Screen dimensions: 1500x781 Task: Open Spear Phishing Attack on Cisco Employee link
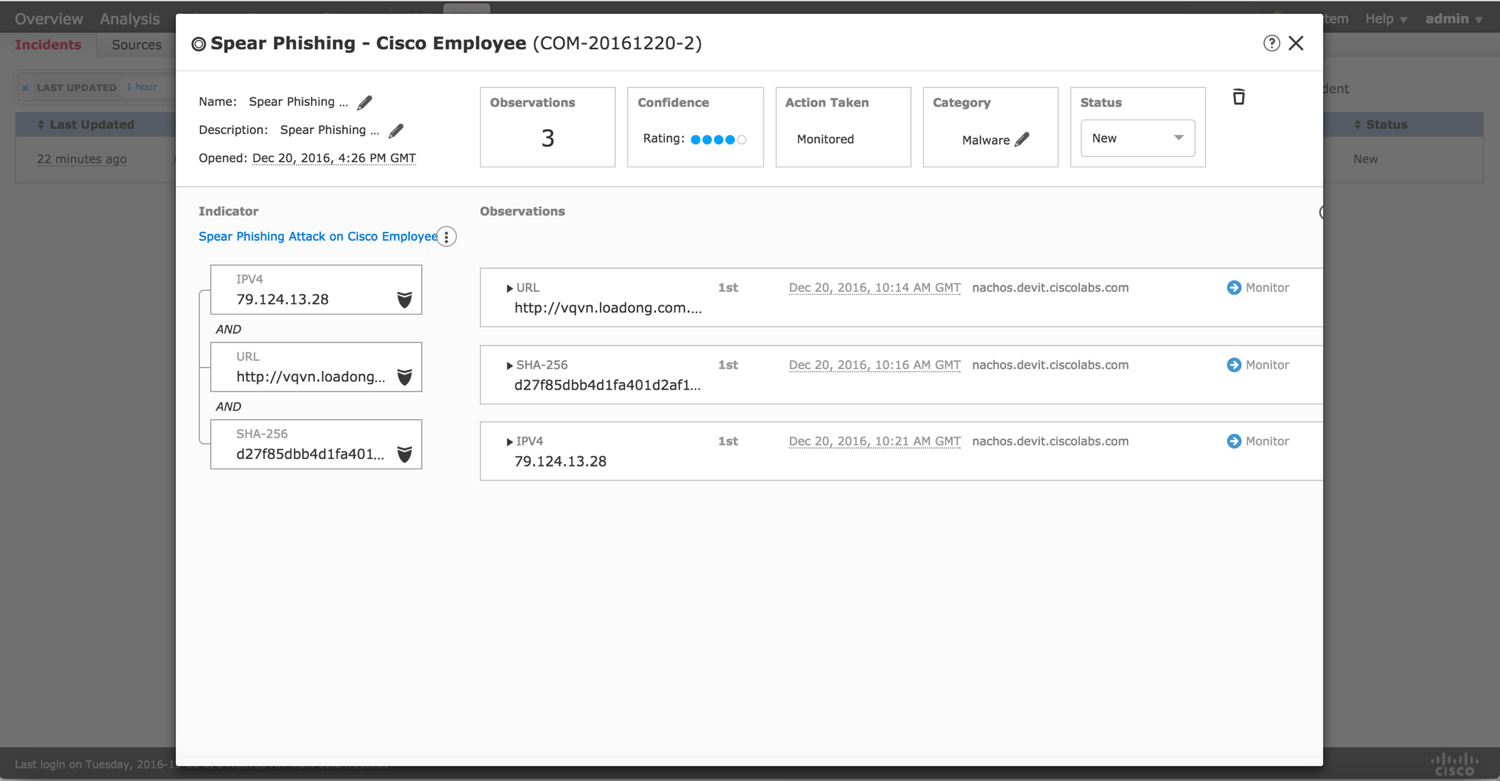coord(318,237)
